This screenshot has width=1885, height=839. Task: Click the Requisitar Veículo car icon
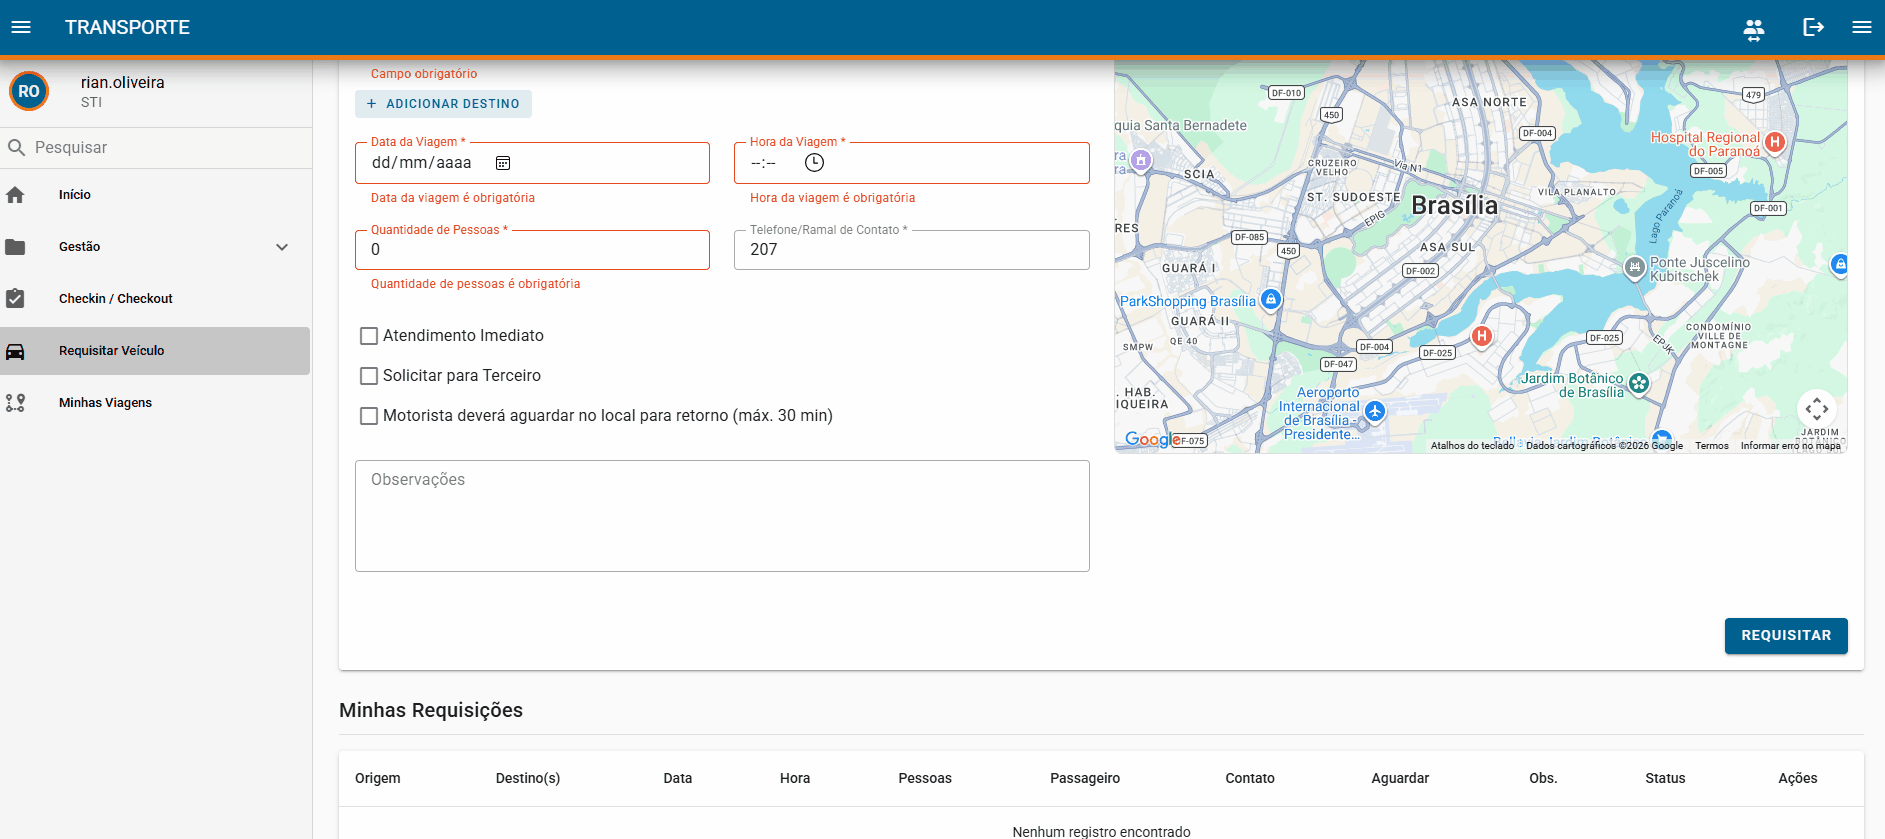pos(15,351)
